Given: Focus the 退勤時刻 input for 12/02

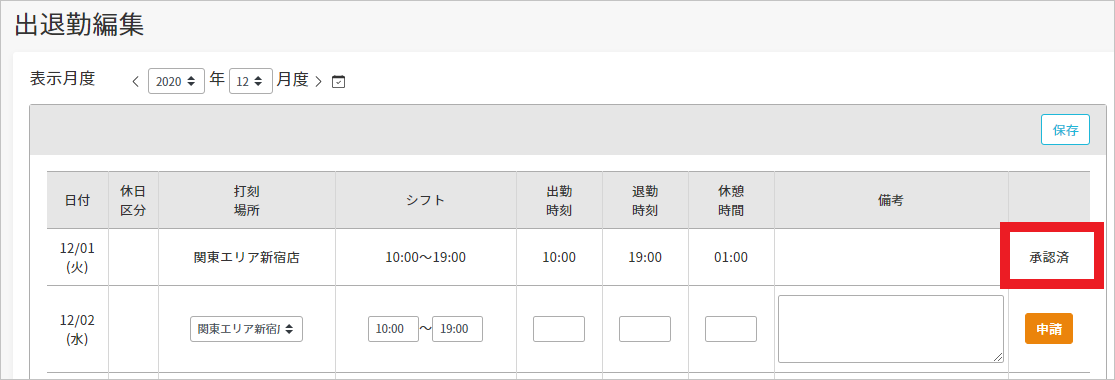Looking at the screenshot, I should tap(645, 329).
